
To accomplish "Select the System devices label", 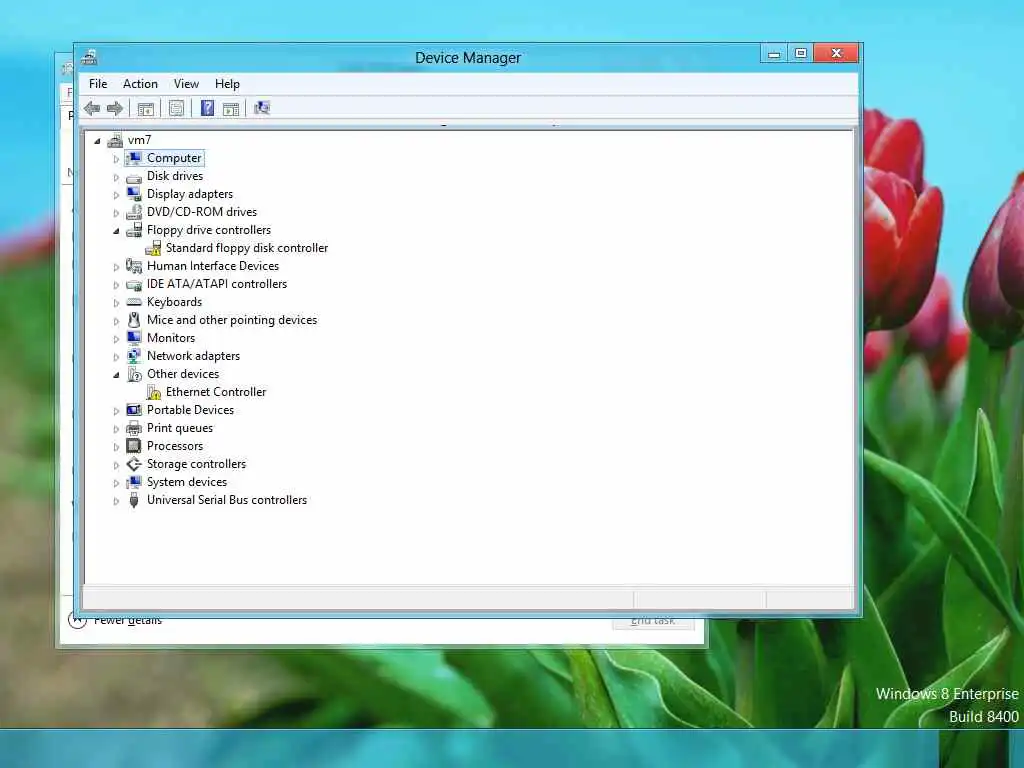I will point(187,482).
